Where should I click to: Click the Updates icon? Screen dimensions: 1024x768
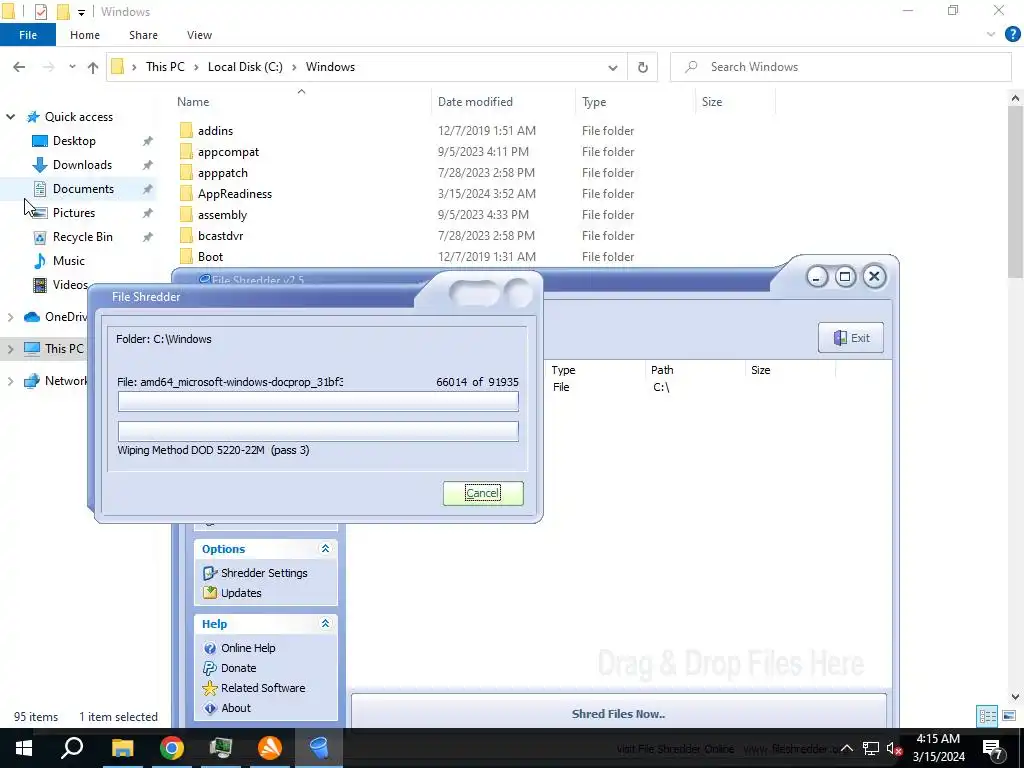coord(210,593)
